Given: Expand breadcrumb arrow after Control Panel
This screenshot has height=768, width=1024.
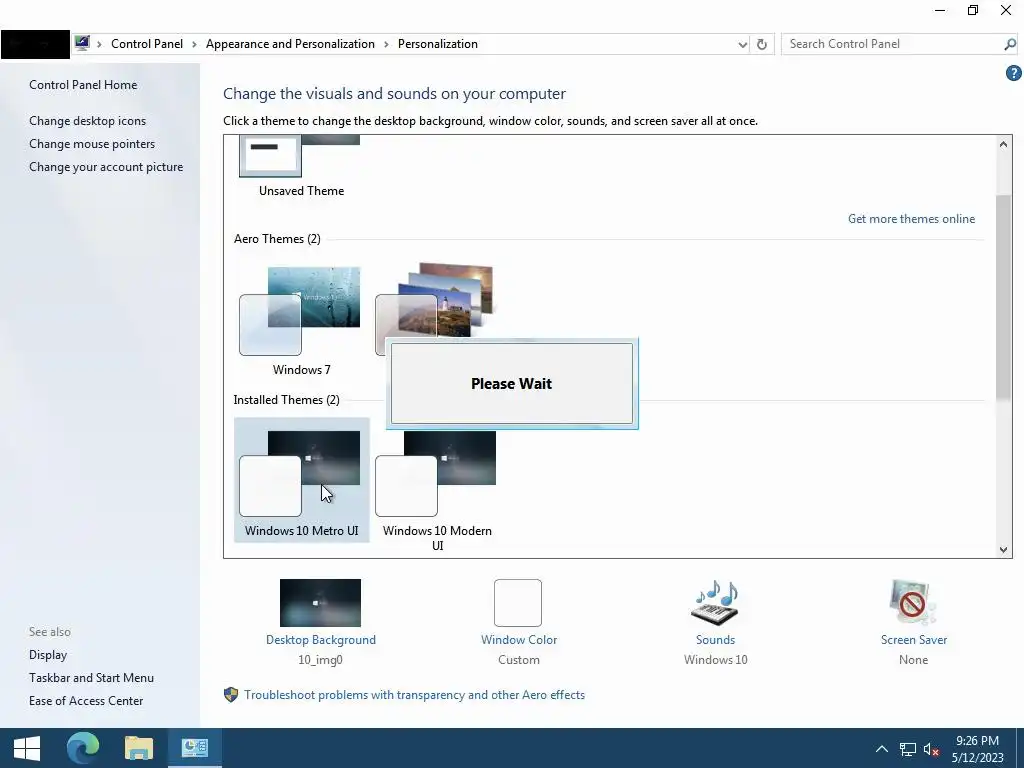Looking at the screenshot, I should [194, 44].
